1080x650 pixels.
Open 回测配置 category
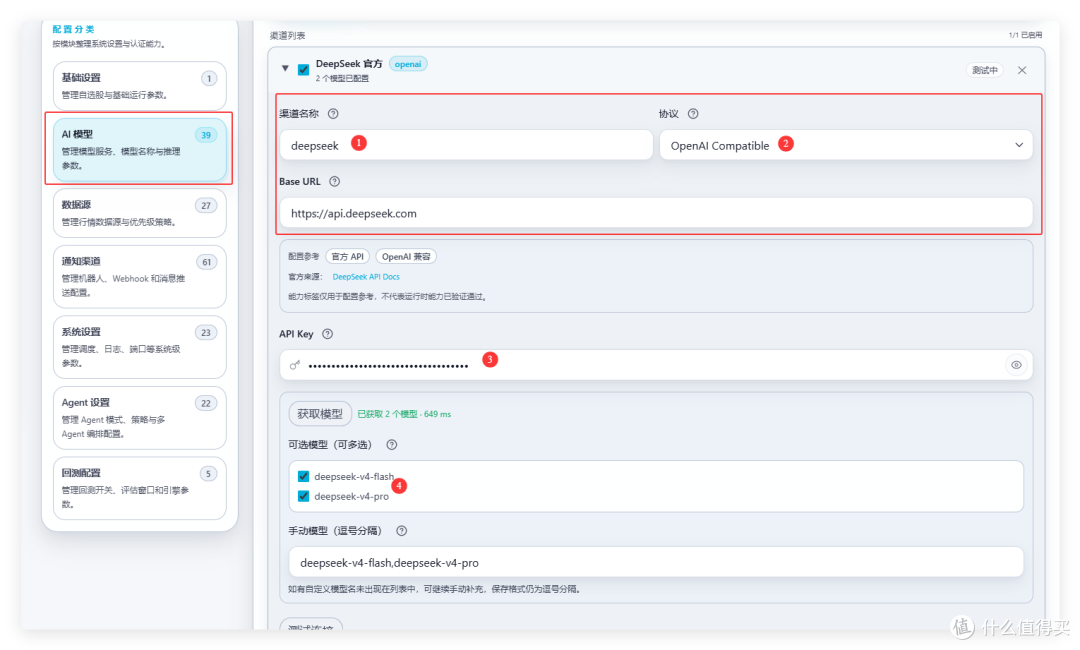(x=140, y=488)
